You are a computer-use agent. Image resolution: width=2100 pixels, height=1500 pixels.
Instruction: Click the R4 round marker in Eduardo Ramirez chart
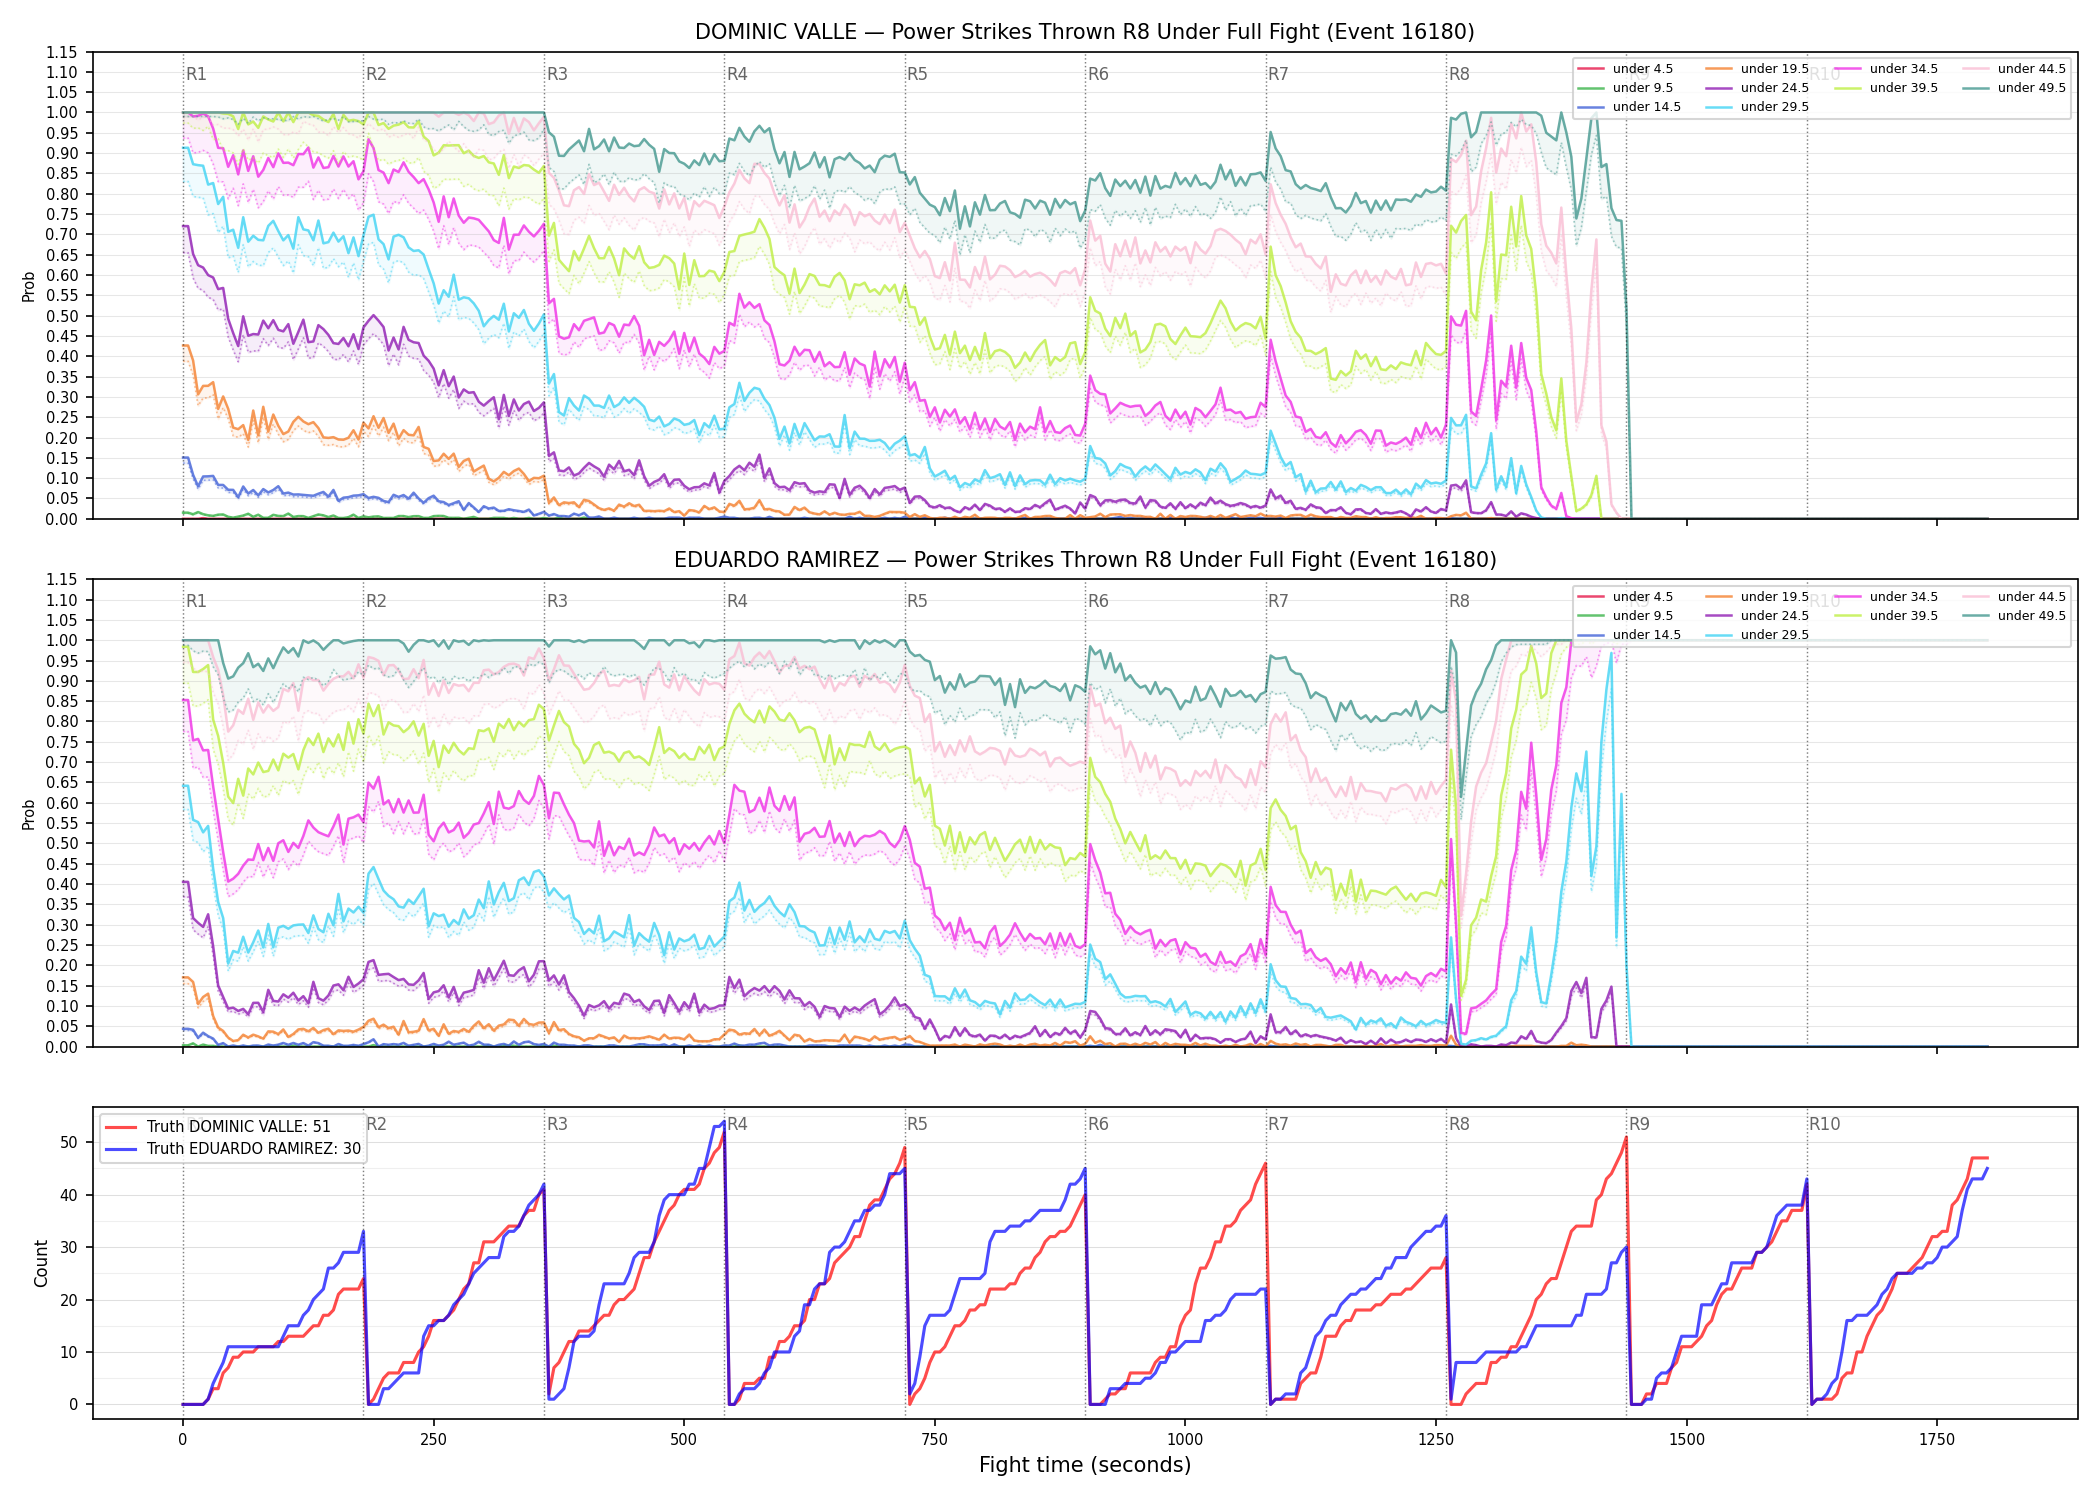pyautogui.click(x=737, y=601)
